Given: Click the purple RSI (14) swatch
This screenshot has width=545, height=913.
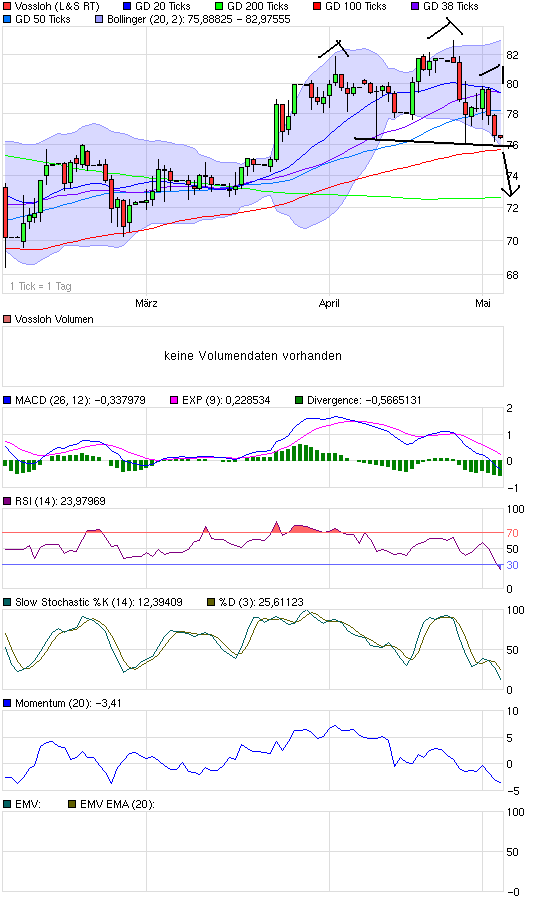Looking at the screenshot, I should (x=7, y=501).
